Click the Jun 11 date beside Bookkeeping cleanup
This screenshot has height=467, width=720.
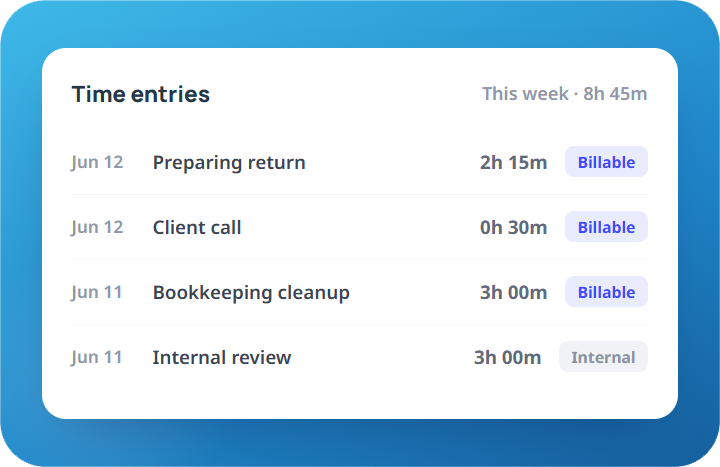tap(96, 293)
